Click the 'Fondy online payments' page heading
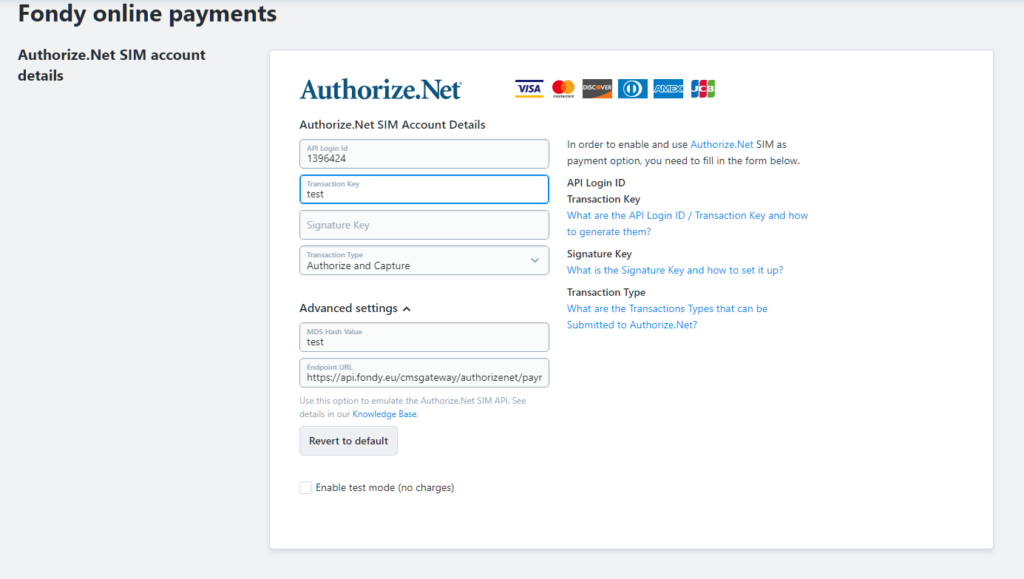This screenshot has height=579, width=1024. point(148,14)
